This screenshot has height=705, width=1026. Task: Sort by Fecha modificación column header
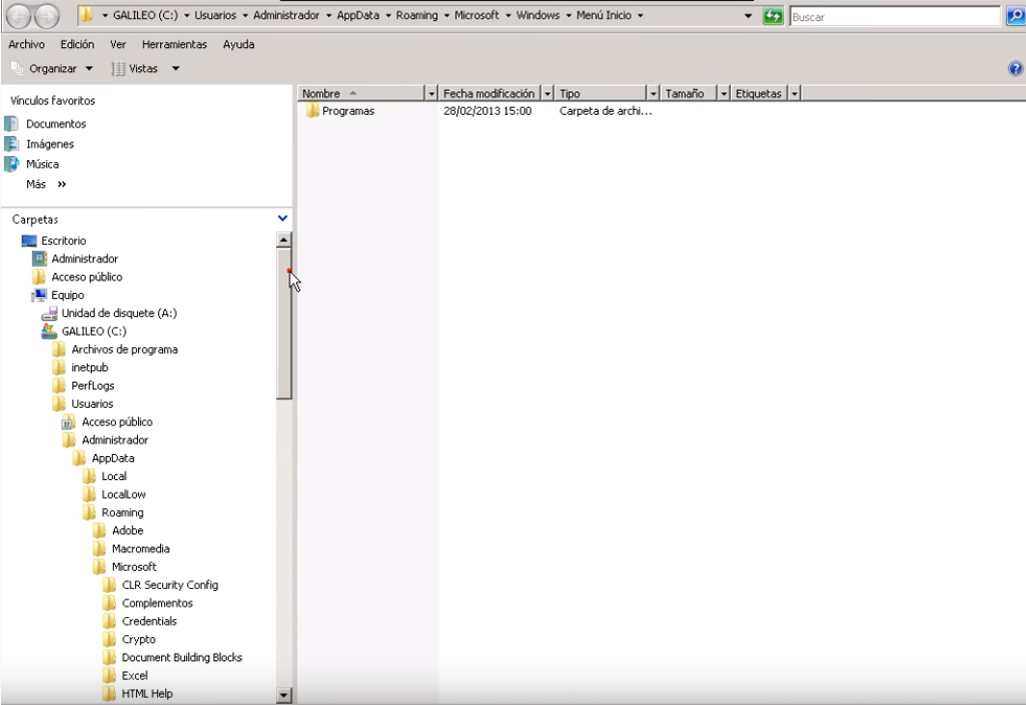[489, 94]
